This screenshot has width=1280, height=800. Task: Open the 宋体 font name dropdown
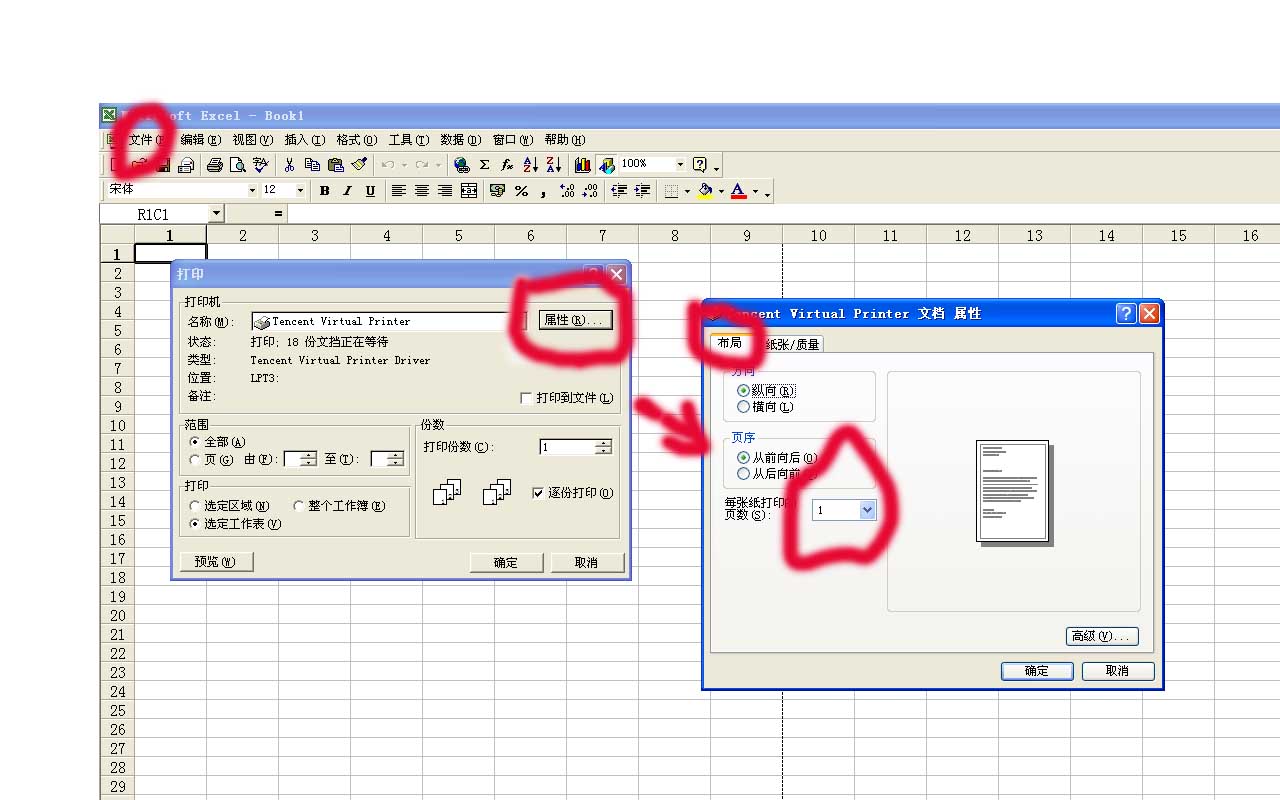(252, 190)
